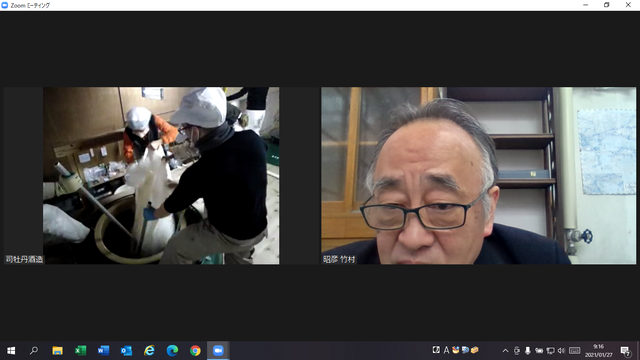
Task: Open the network status tray icon
Action: coord(550,351)
